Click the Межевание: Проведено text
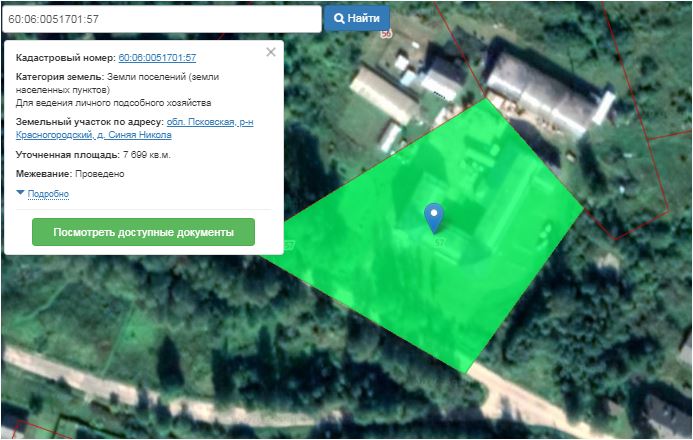693x440 pixels. point(70,174)
